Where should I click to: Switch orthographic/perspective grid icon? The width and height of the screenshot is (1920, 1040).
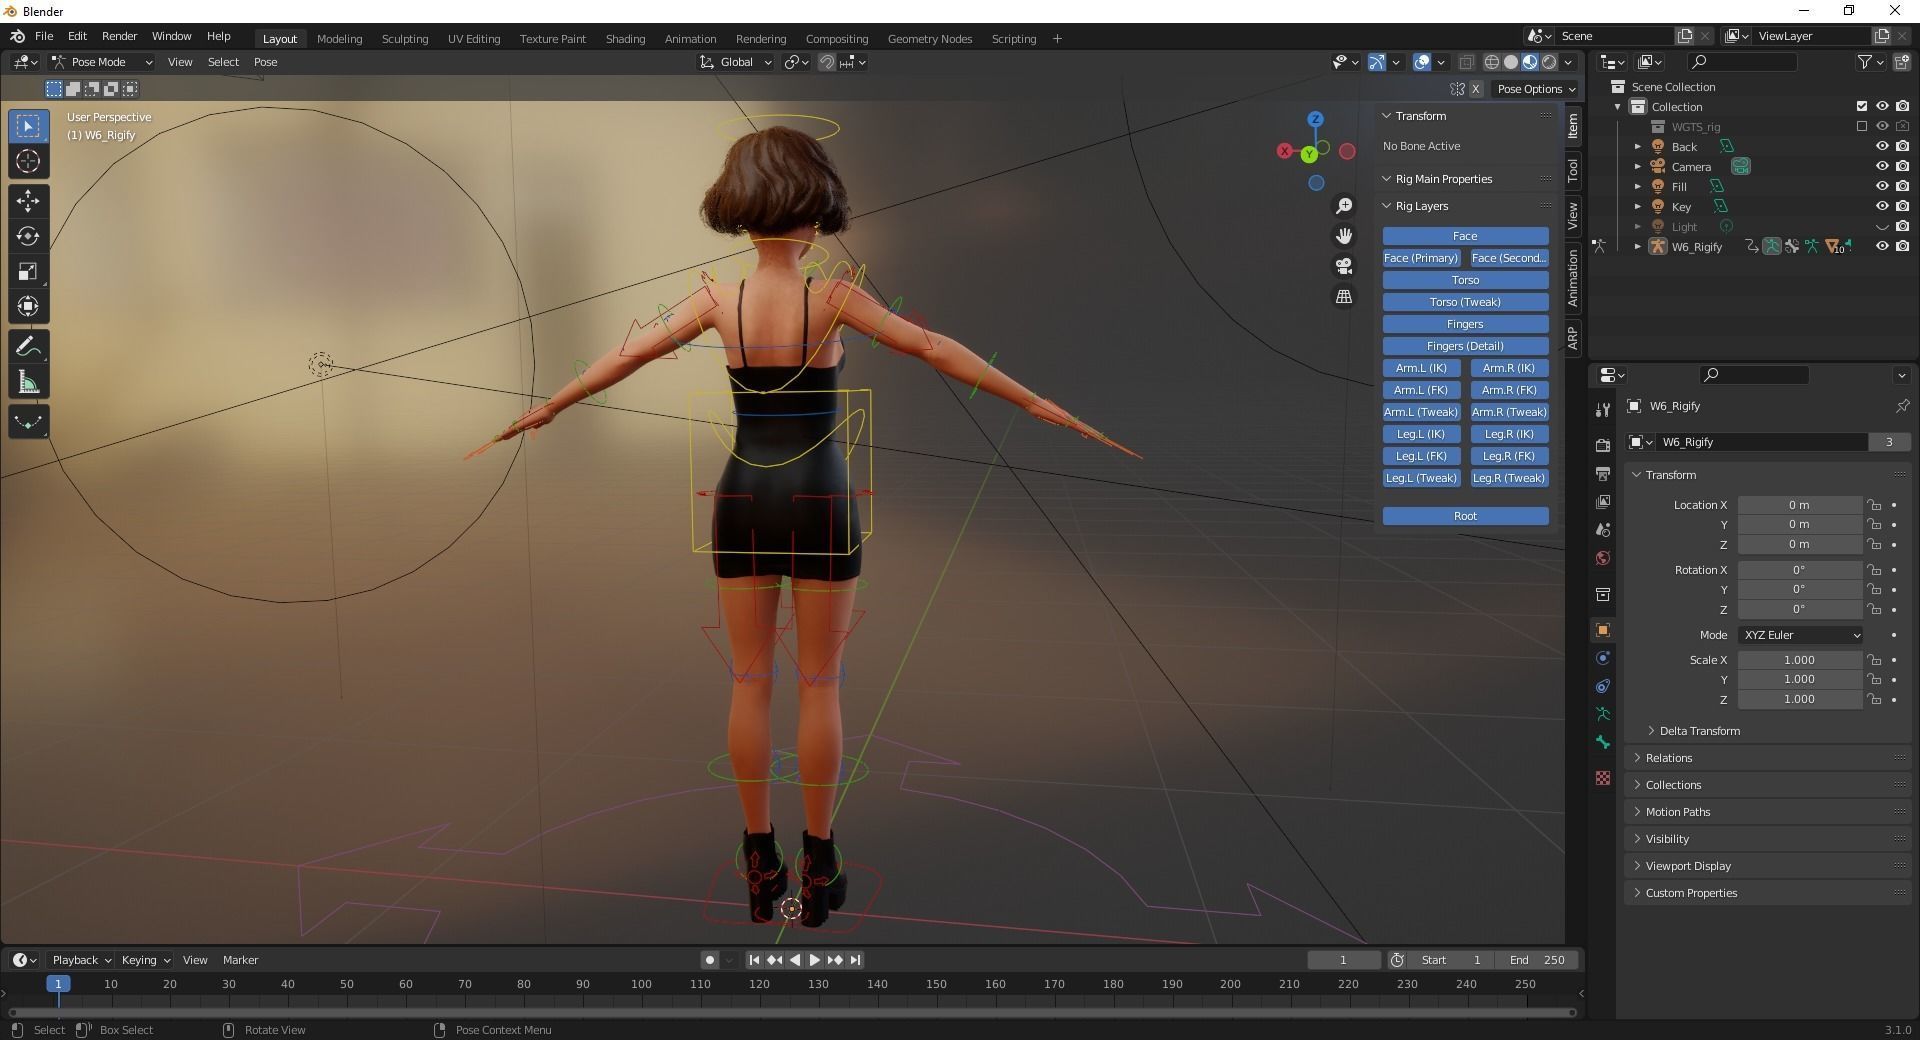pos(1344,297)
